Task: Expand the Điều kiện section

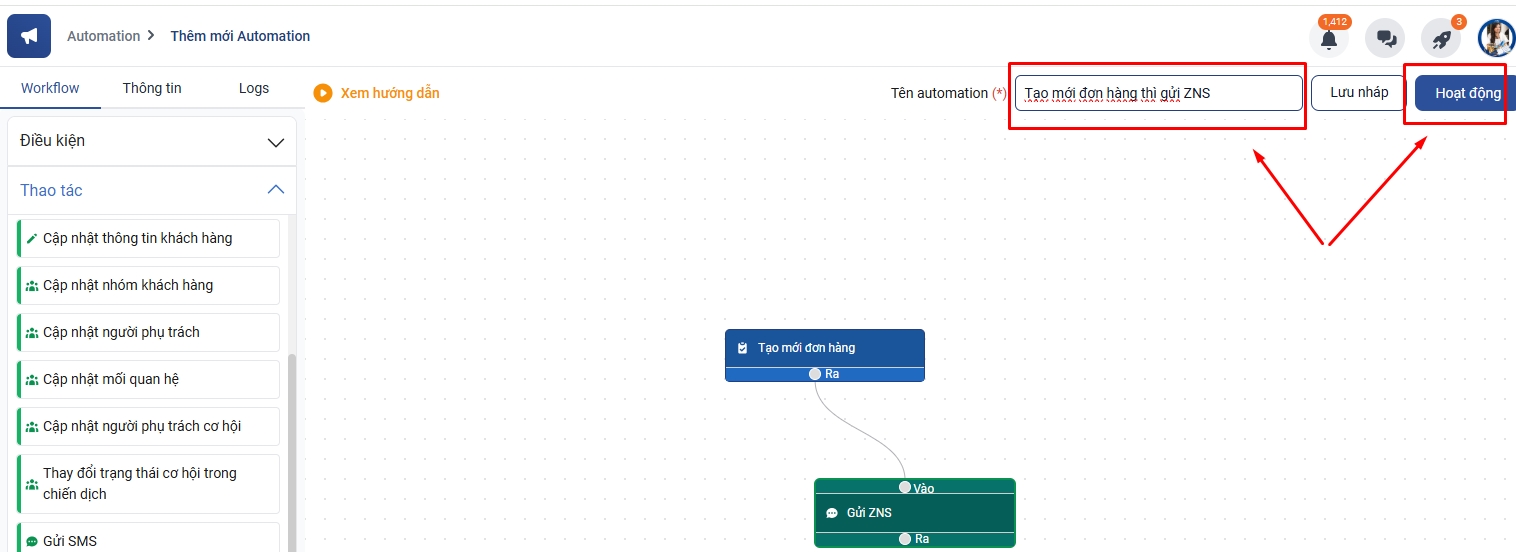Action: point(276,142)
